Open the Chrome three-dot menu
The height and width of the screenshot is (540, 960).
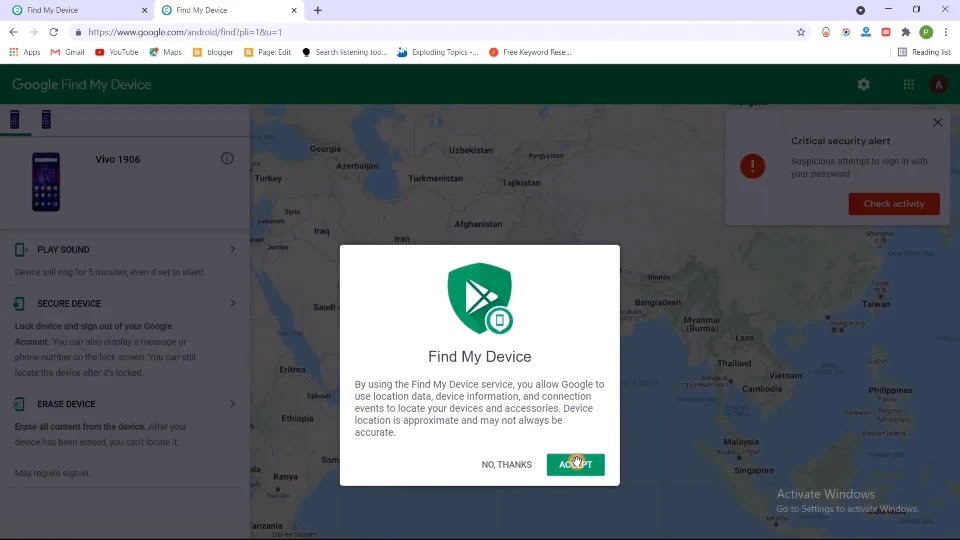tap(945, 32)
